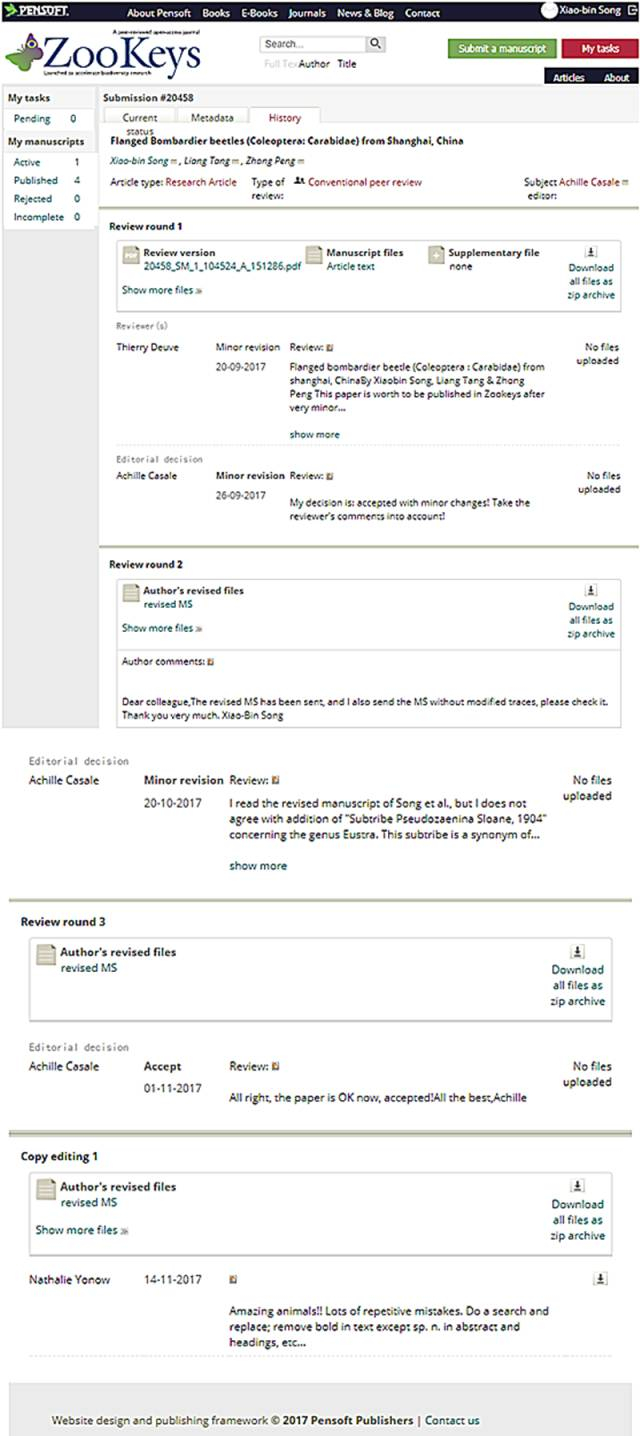The image size is (640, 1436).
Task: Expand Show more files in Review round 1
Action: [x=161, y=290]
